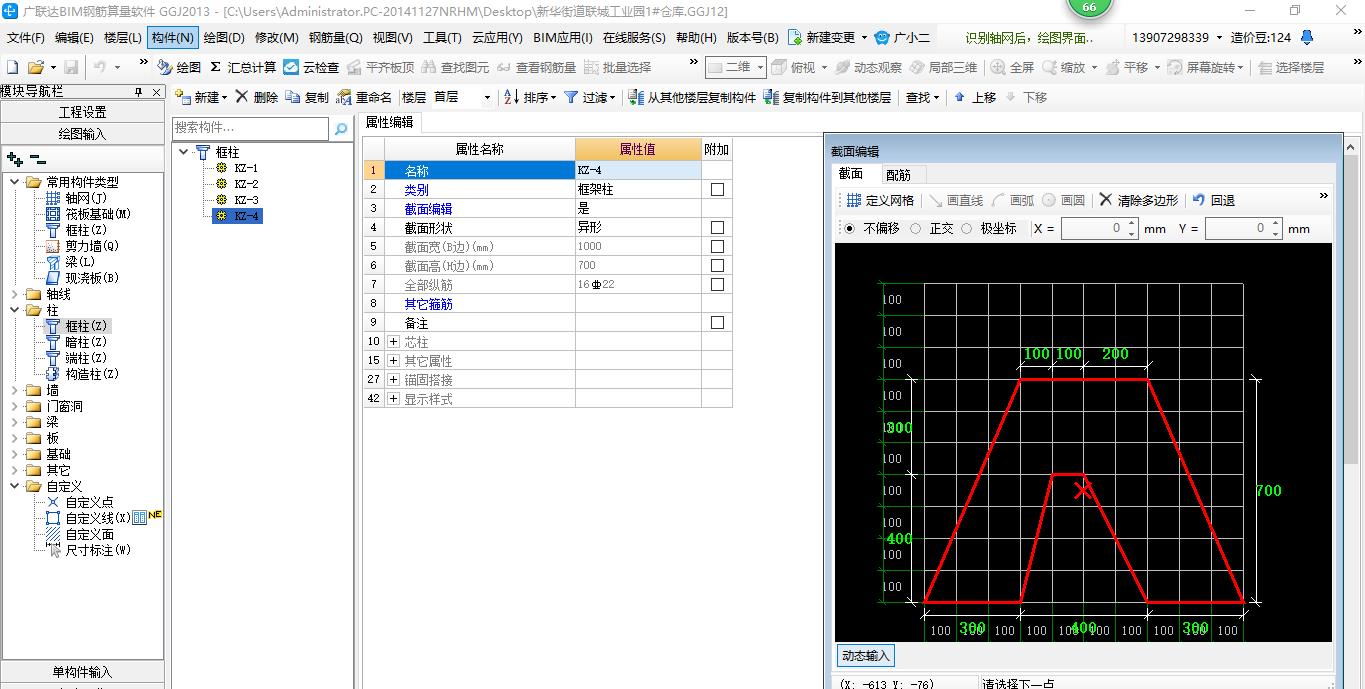Activate 批量选择 batch select tool
Image resolution: width=1365 pixels, height=689 pixels.
pos(617,67)
